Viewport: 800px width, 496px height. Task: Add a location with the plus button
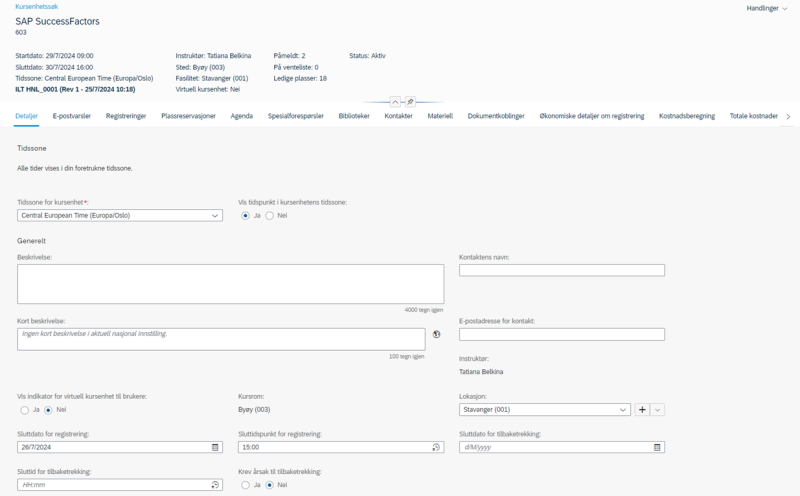(x=642, y=409)
